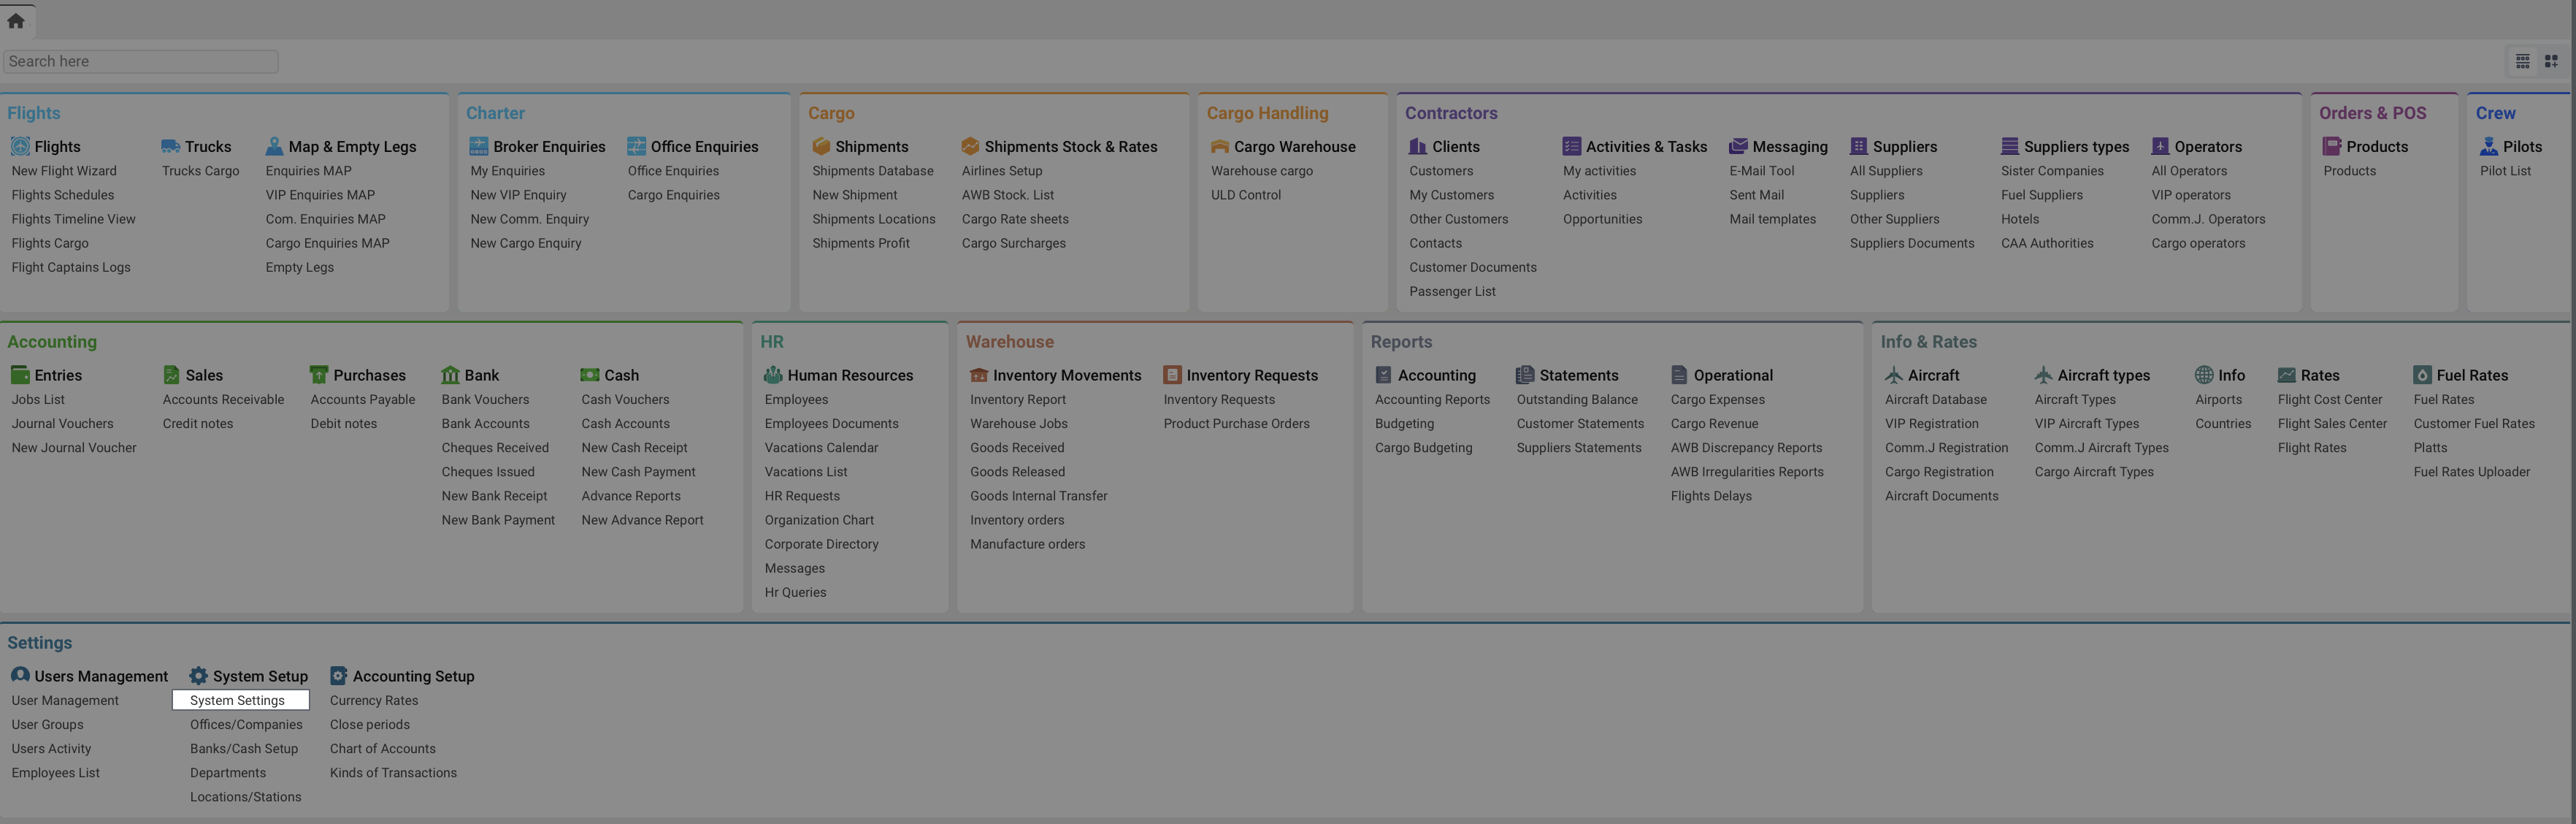Open Shipments Database link
This screenshot has width=2576, height=824.
872,171
